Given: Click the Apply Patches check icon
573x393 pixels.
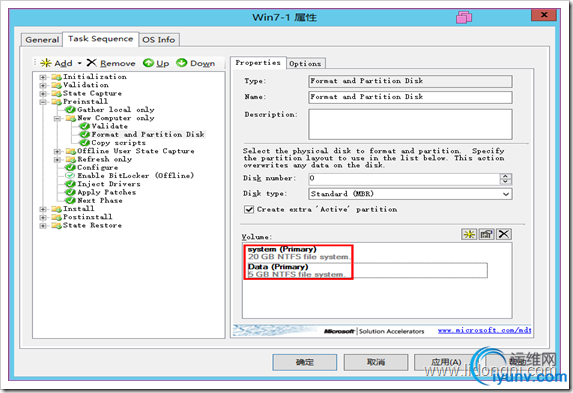Looking at the screenshot, I should pos(70,192).
